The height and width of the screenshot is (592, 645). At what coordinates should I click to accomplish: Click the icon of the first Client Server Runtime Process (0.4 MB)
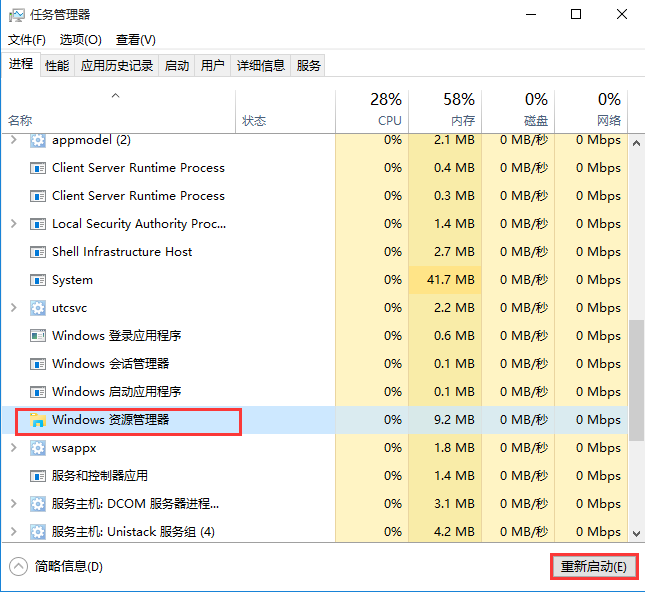(38, 168)
